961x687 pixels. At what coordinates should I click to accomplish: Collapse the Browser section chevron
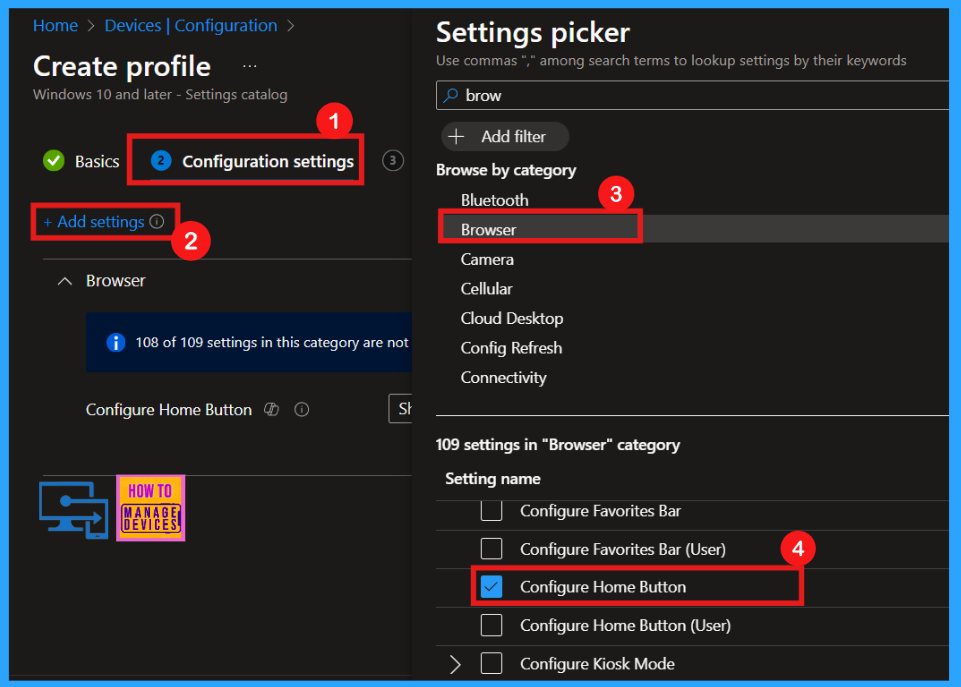[65, 281]
